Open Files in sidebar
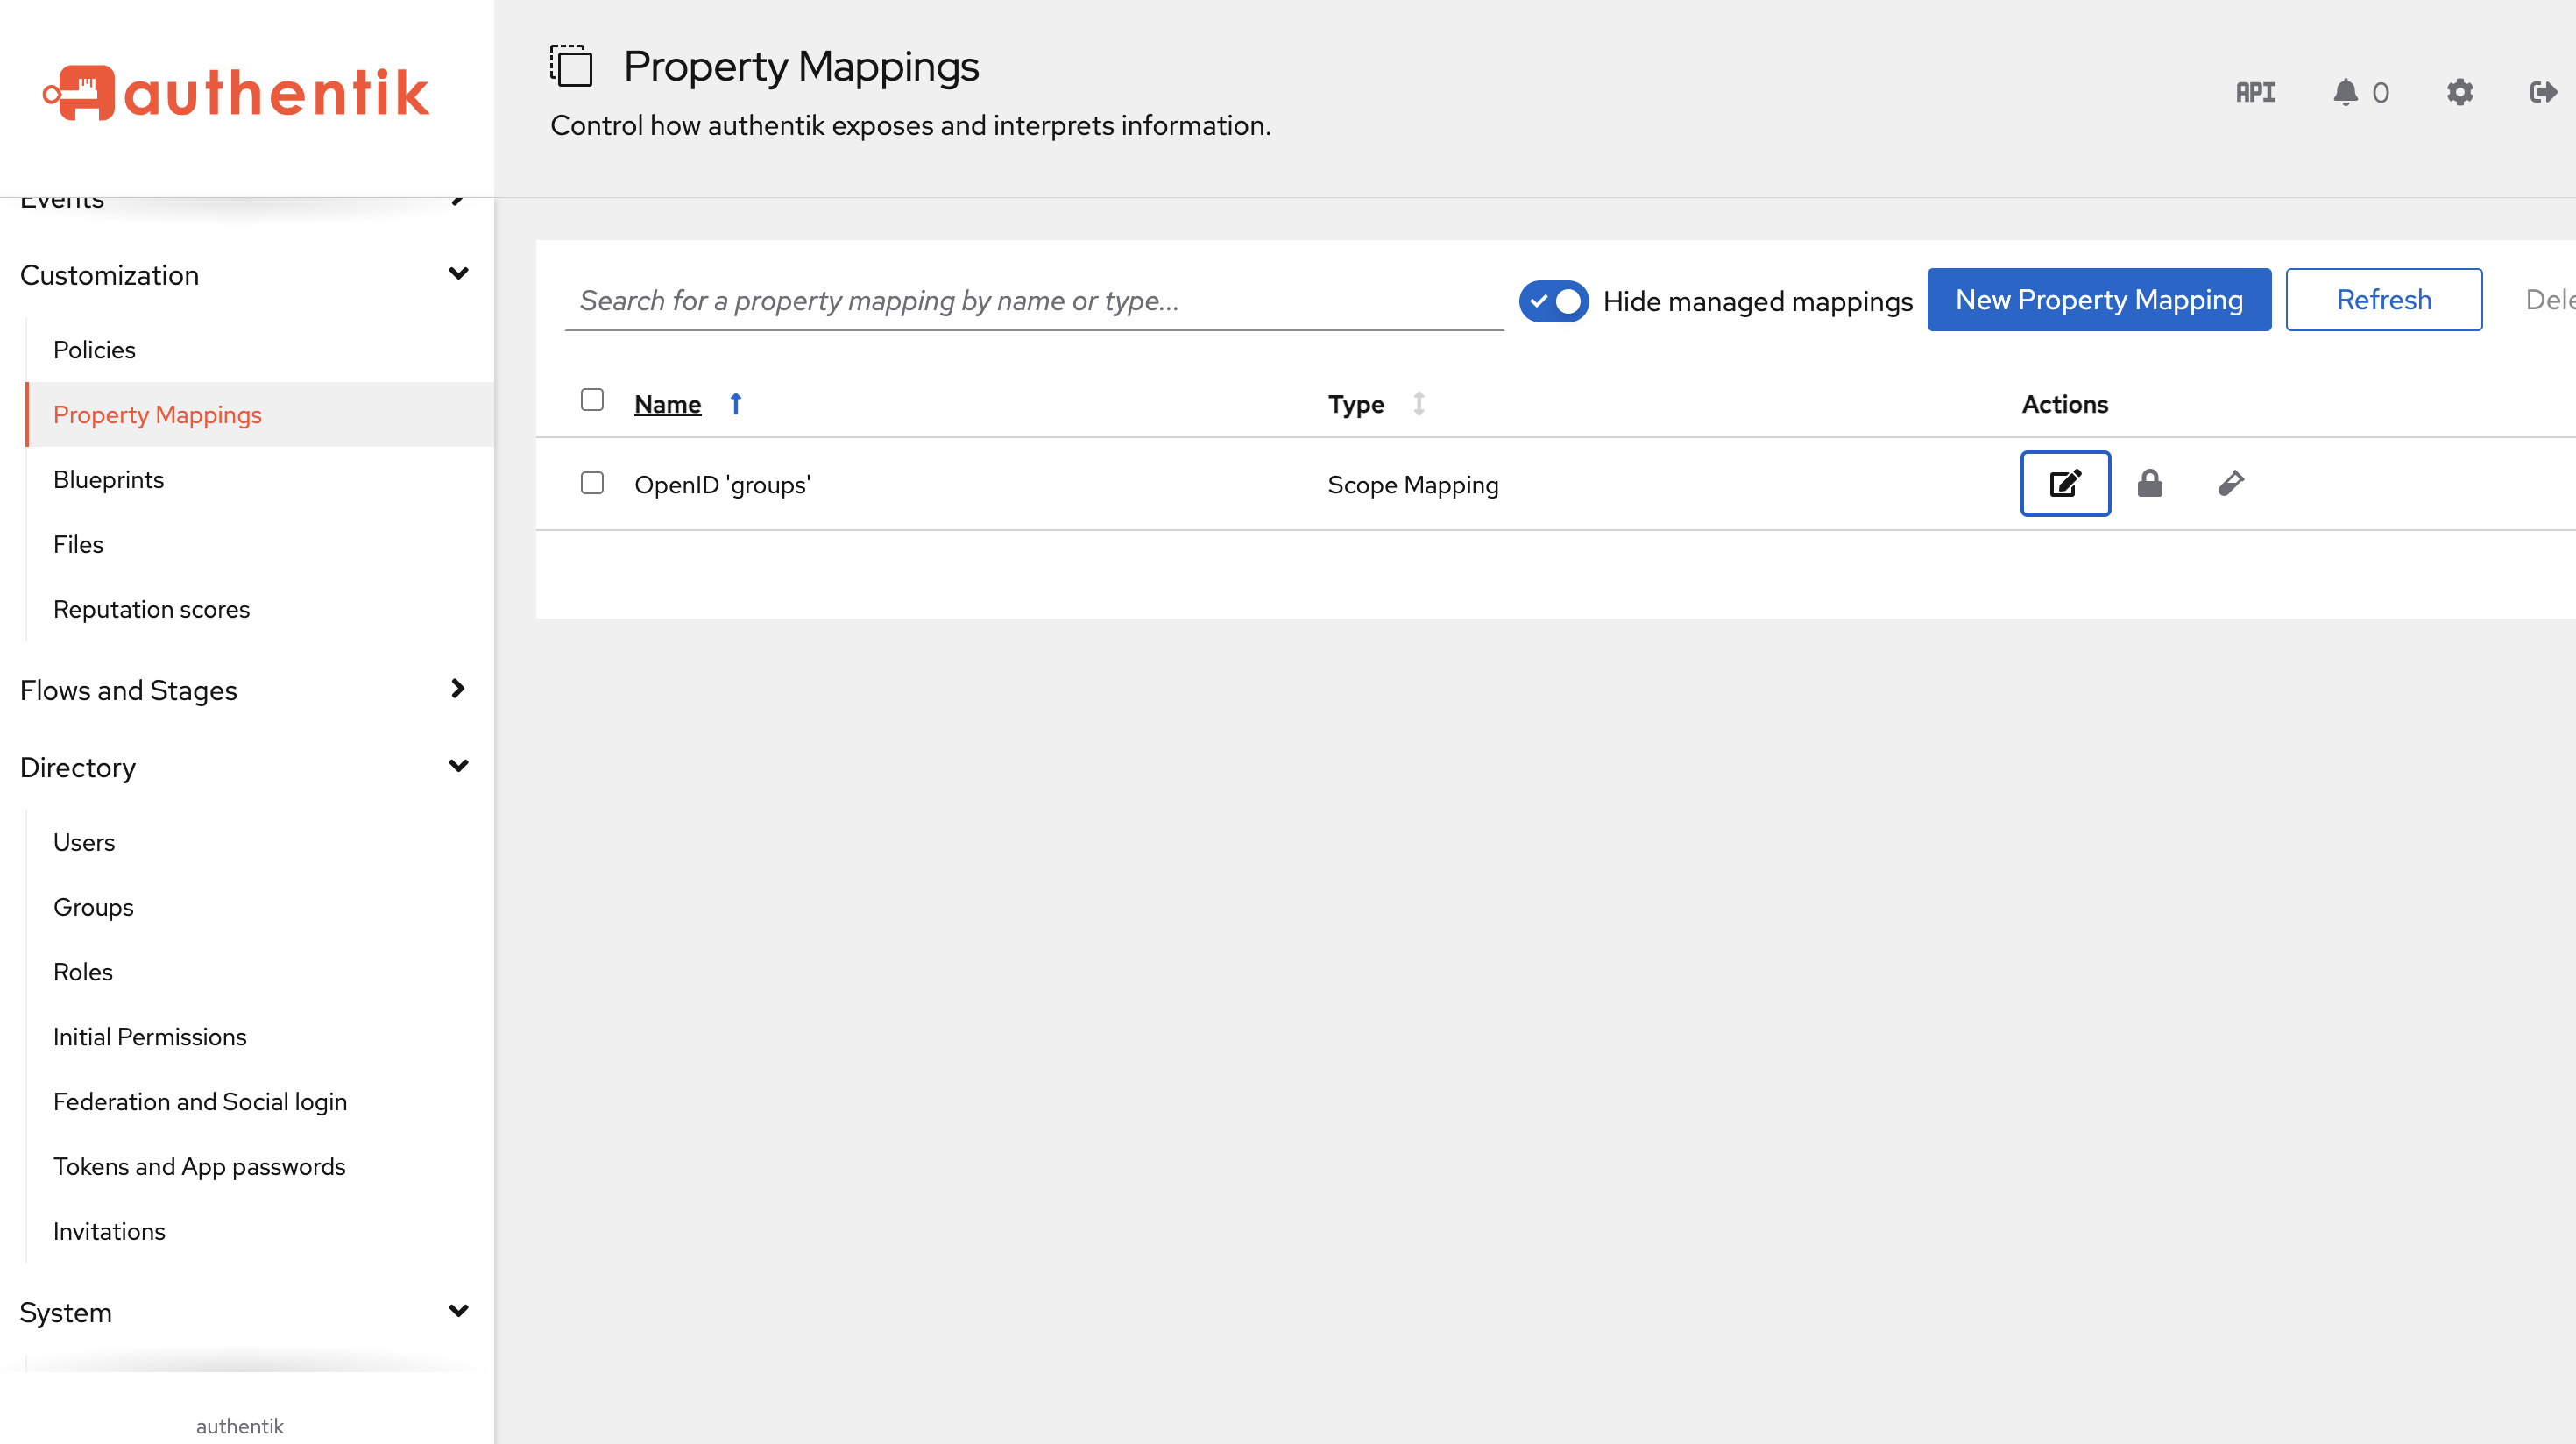Image resolution: width=2576 pixels, height=1444 pixels. pyautogui.click(x=78, y=545)
